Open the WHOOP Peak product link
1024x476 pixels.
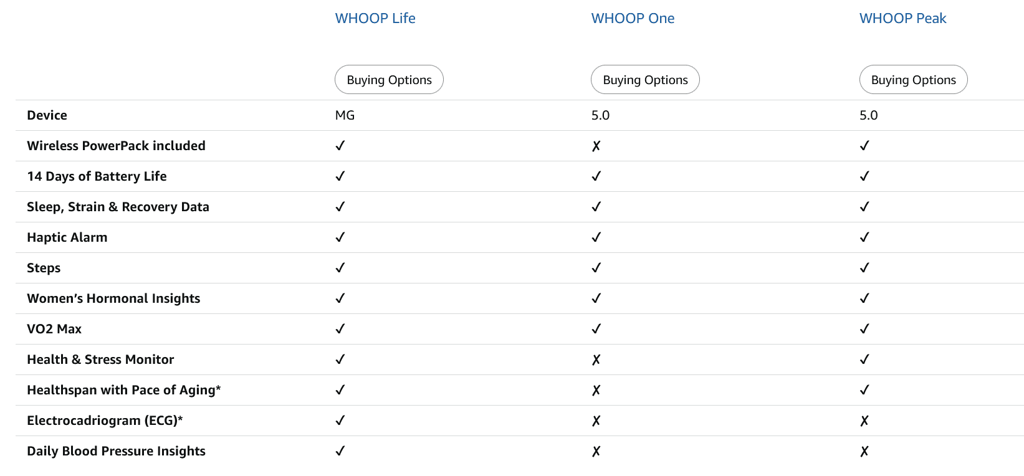pyautogui.click(x=902, y=18)
